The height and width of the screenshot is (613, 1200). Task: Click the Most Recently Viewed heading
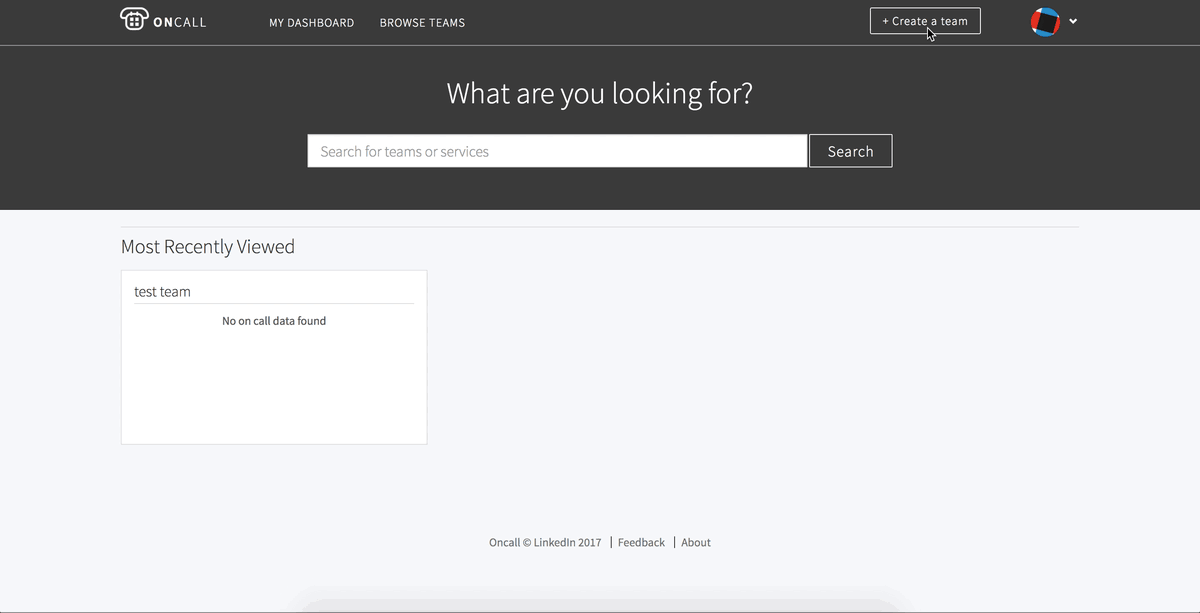[208, 247]
